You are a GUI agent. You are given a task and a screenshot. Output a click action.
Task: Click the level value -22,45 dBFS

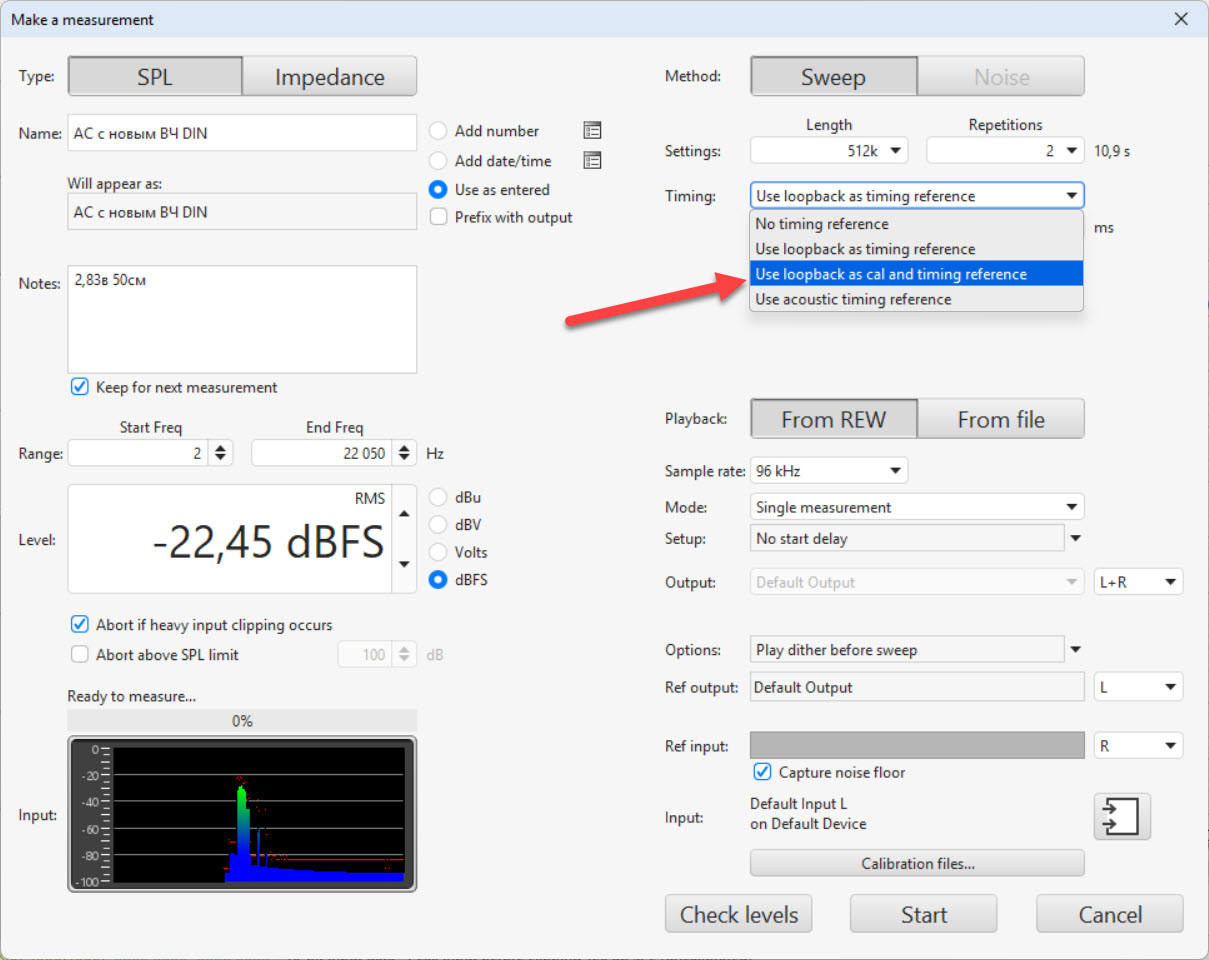tap(269, 541)
